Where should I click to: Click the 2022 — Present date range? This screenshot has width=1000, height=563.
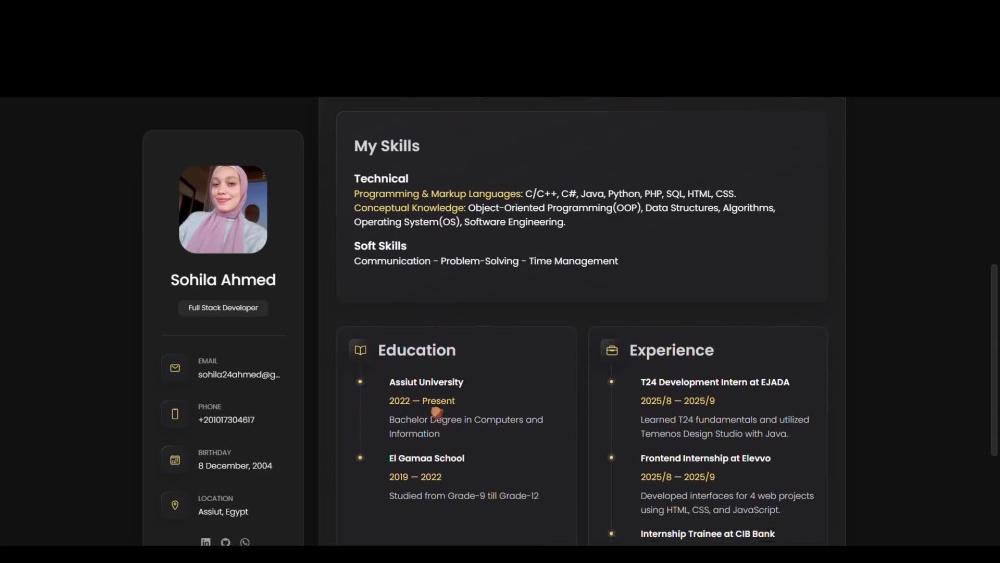coord(422,400)
